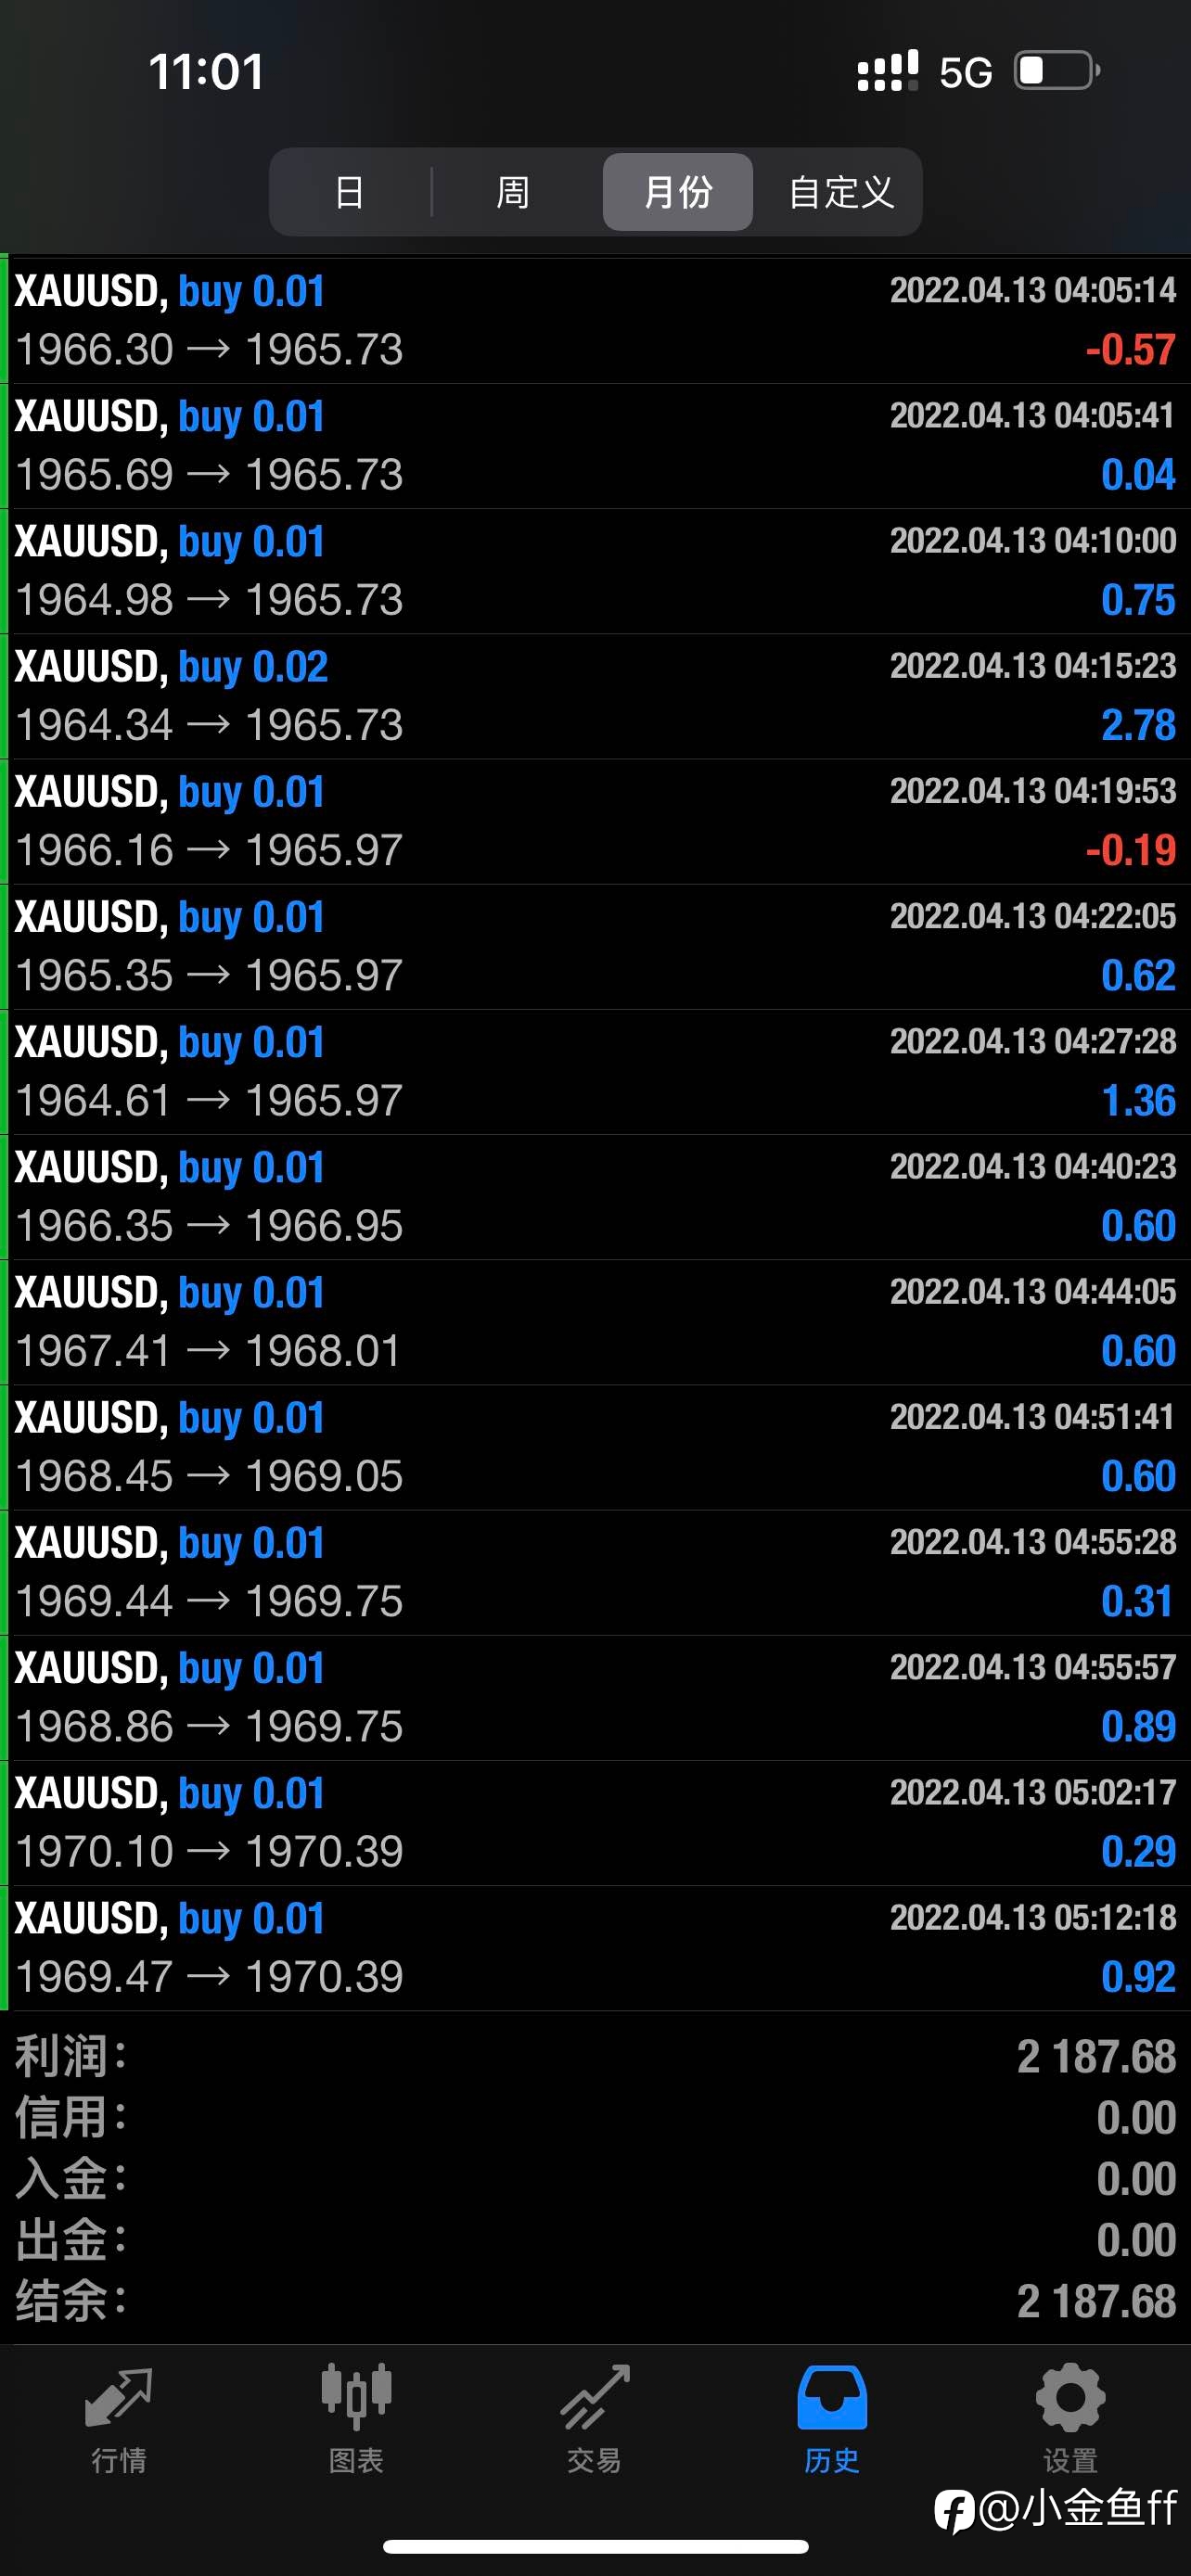
Task: Tap the 信用 credit summary row
Action: [x=595, y=2118]
